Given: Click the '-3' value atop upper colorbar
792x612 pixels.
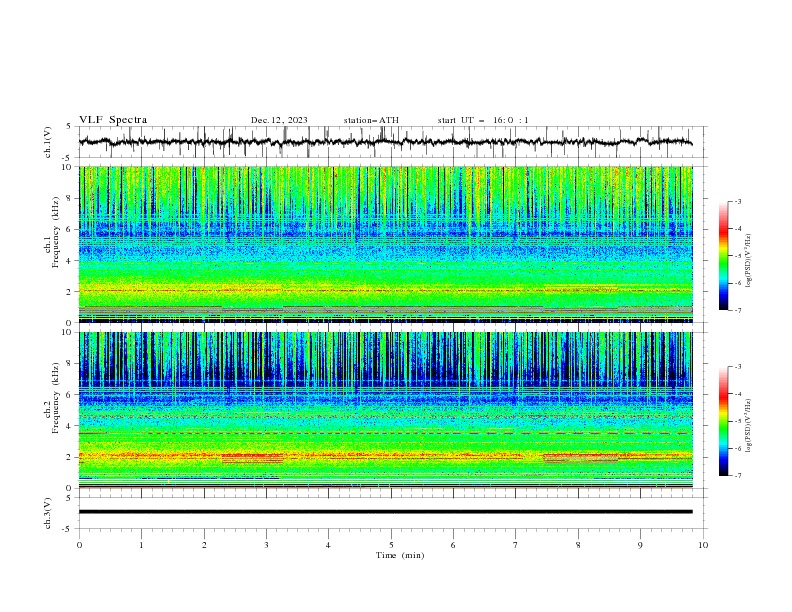Looking at the screenshot, I should coord(737,201).
